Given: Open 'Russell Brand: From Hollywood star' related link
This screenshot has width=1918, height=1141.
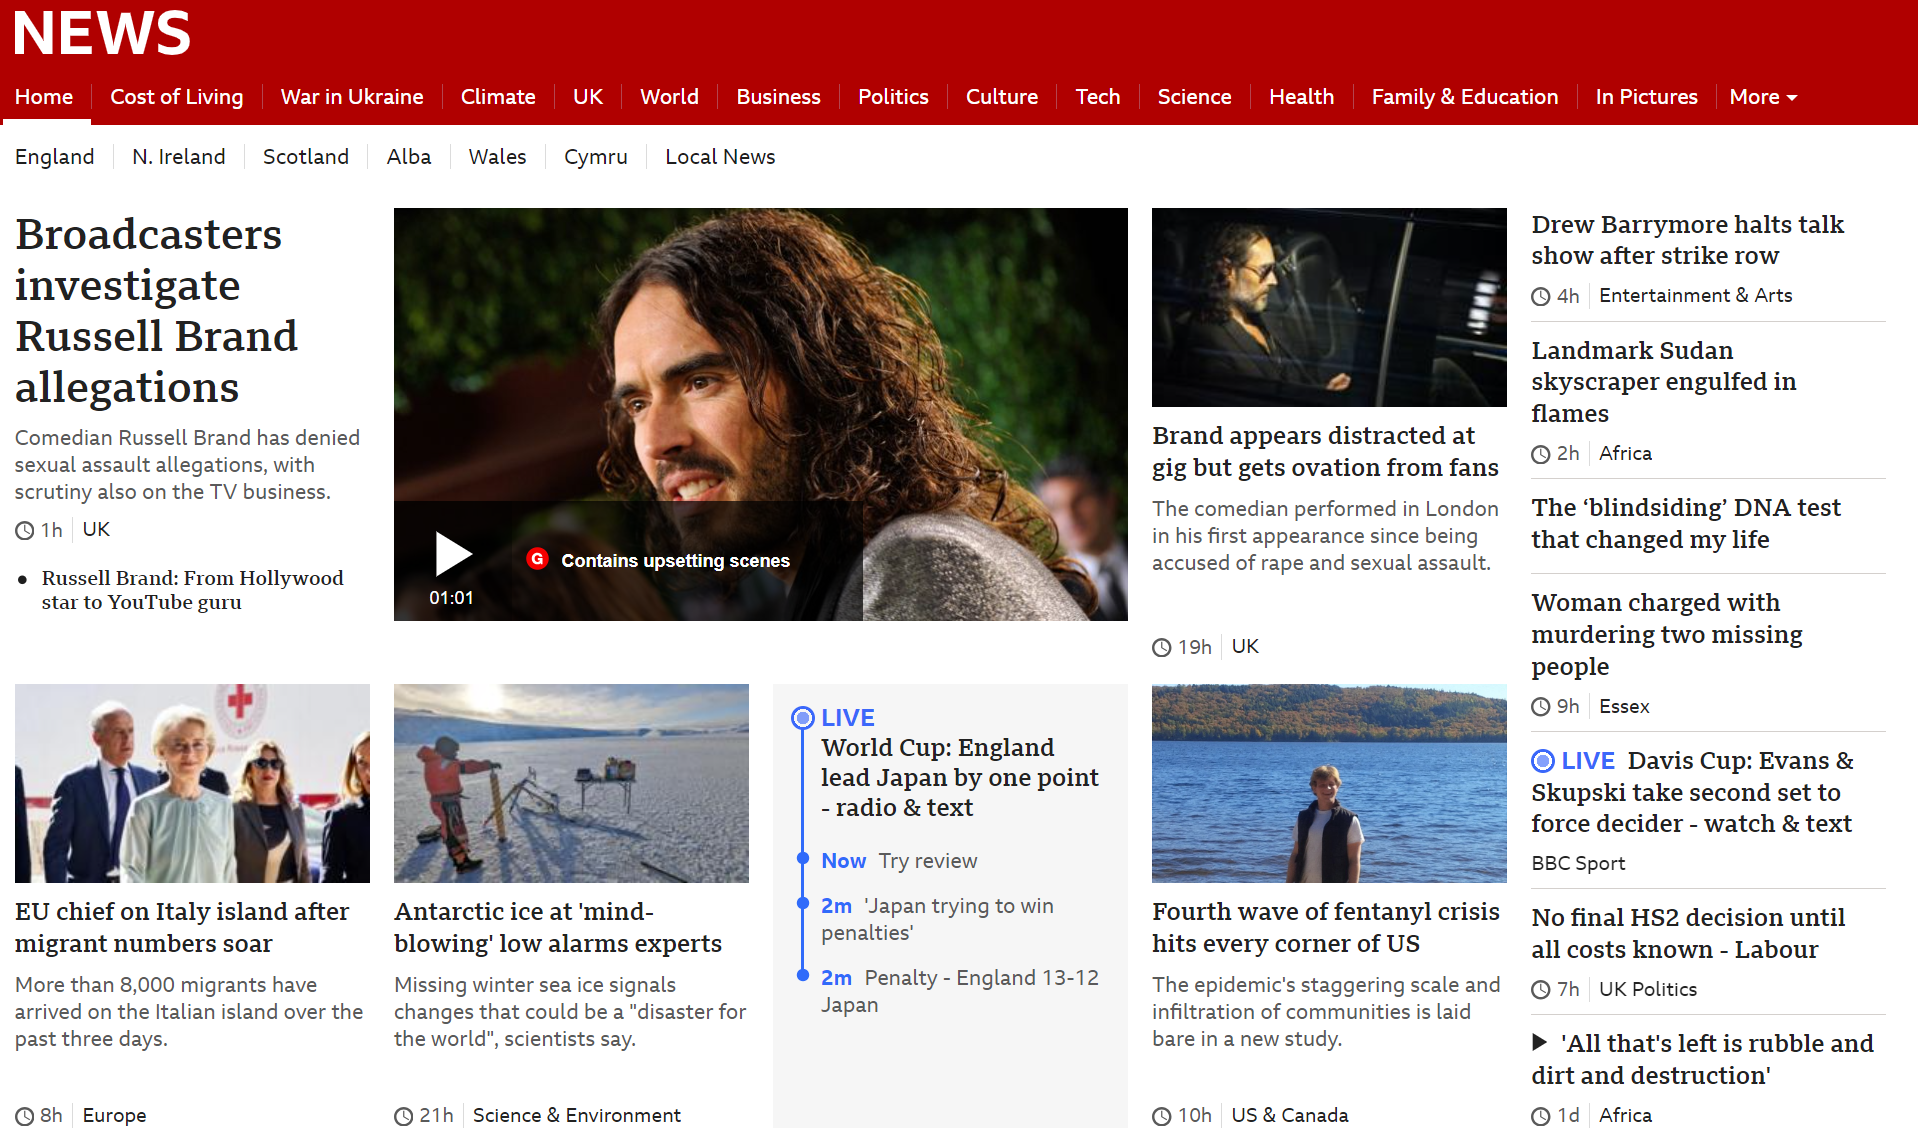Looking at the screenshot, I should pyautogui.click(x=192, y=590).
